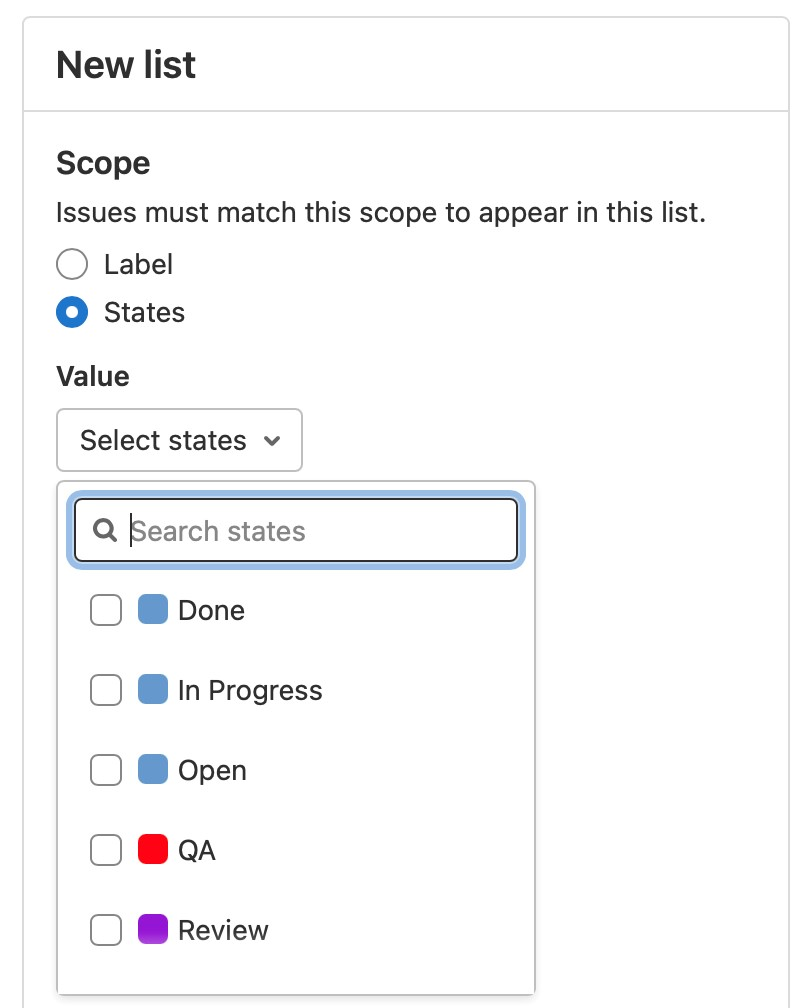The width and height of the screenshot is (812, 1008).
Task: Select the States scope radio button
Action: click(x=73, y=313)
